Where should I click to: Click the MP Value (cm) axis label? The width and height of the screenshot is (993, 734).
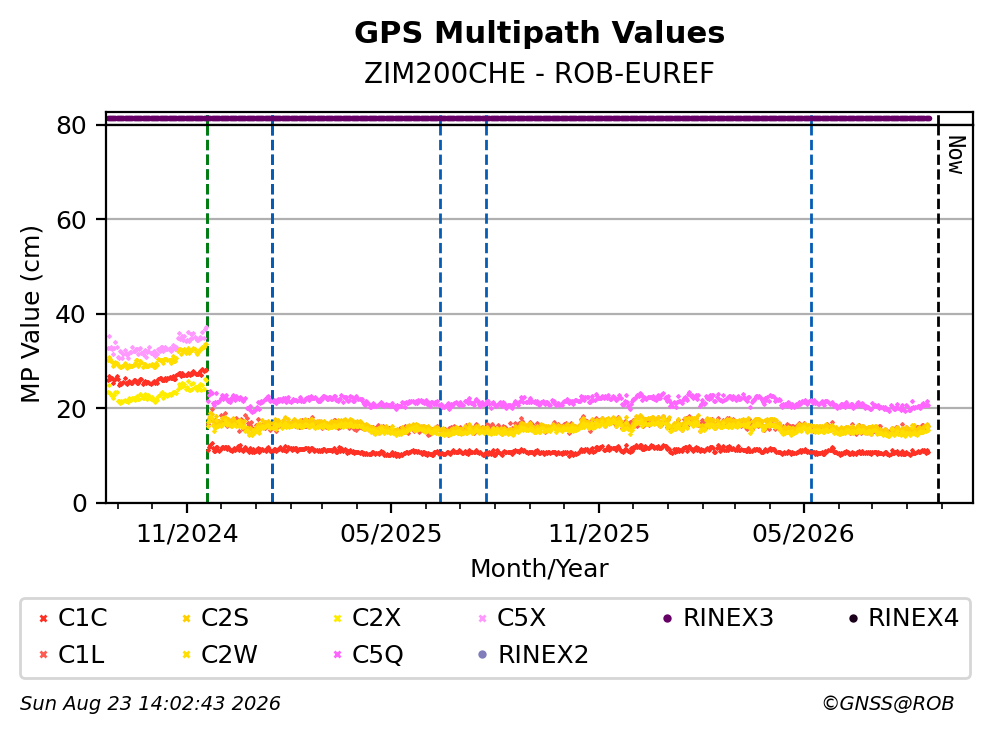coord(30,314)
